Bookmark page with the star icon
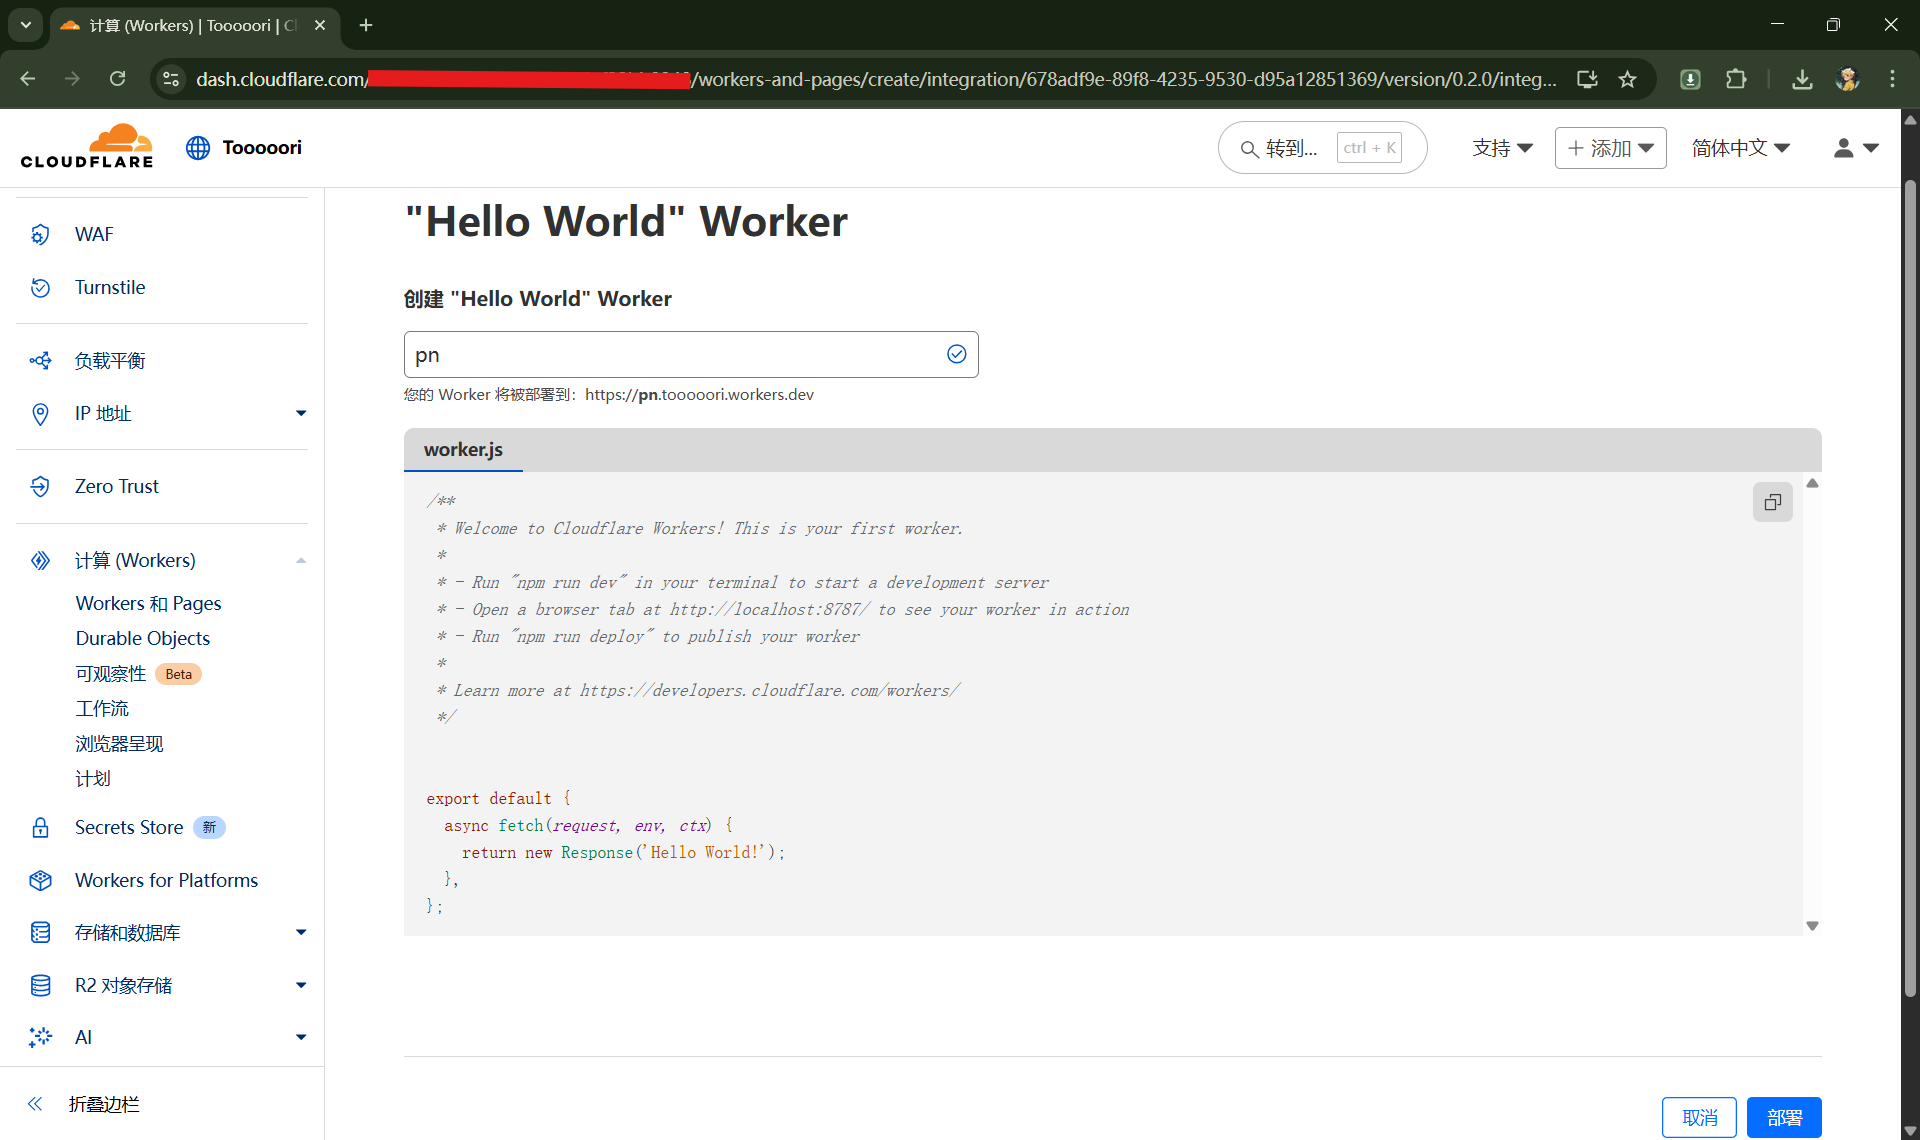This screenshot has width=1920, height=1140. [x=1627, y=79]
